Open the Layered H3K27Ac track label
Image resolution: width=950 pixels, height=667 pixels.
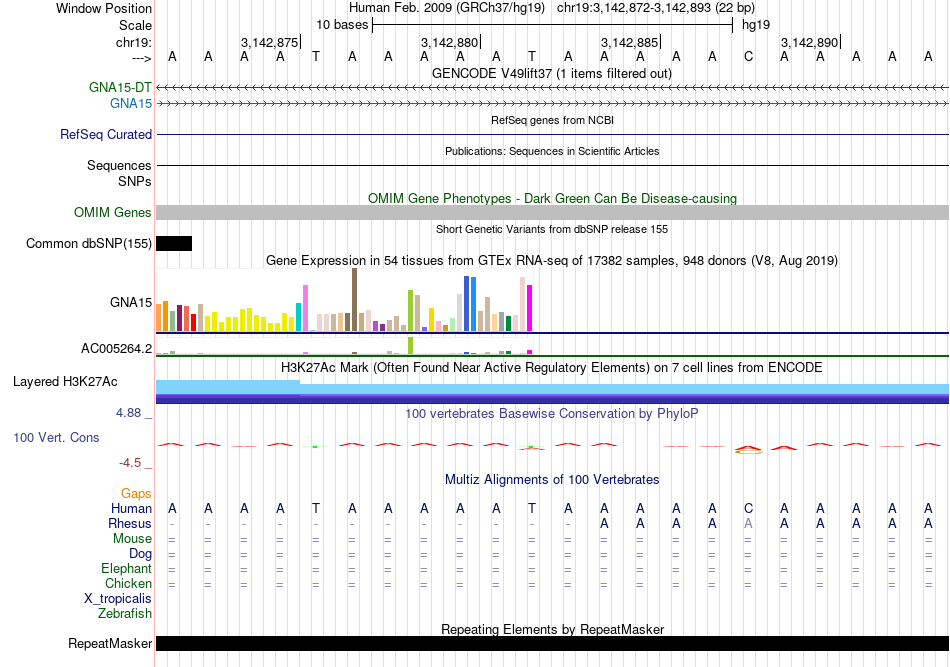pyautogui.click(x=65, y=381)
